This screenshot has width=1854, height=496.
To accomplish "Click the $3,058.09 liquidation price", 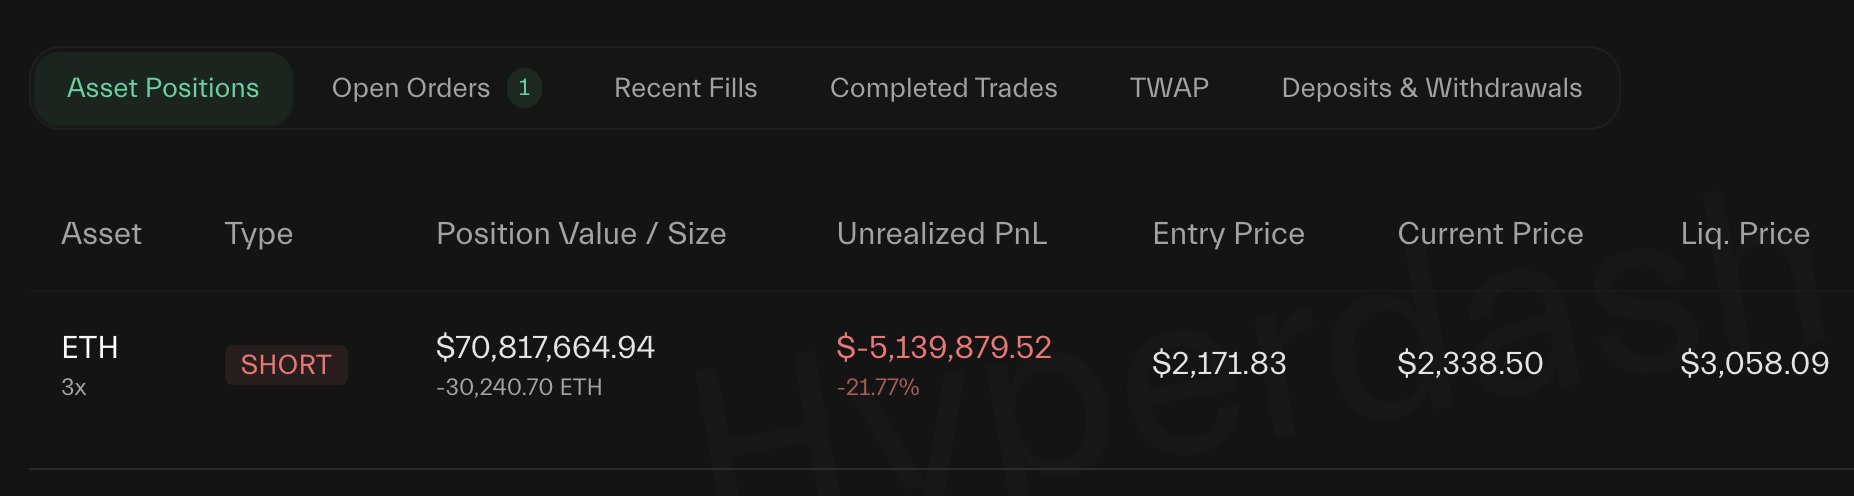I will pyautogui.click(x=1754, y=363).
